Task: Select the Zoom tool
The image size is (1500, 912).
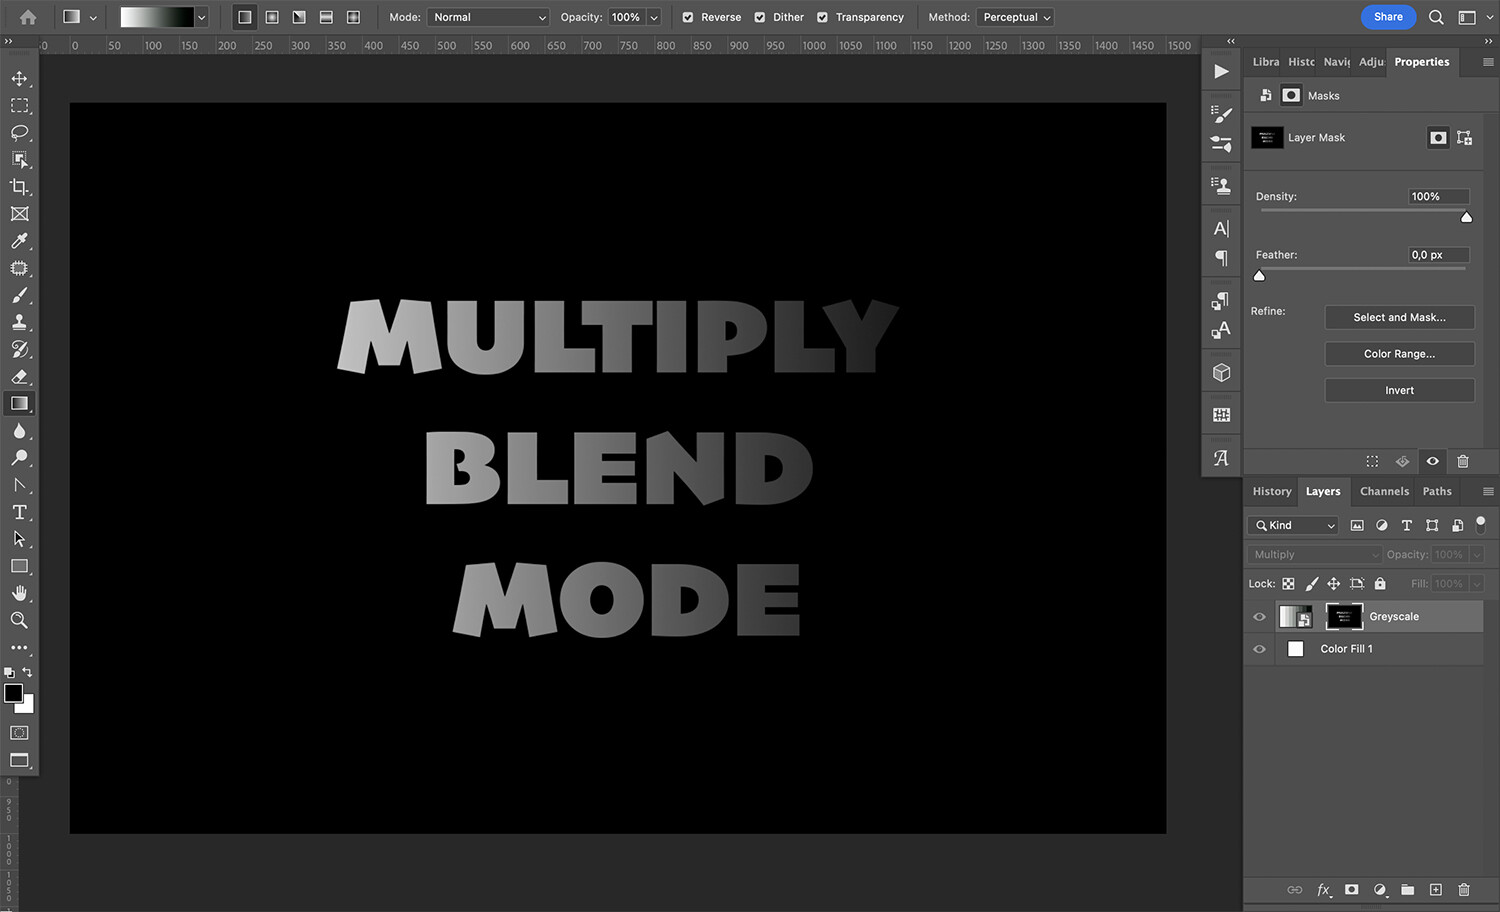Action: [20, 620]
